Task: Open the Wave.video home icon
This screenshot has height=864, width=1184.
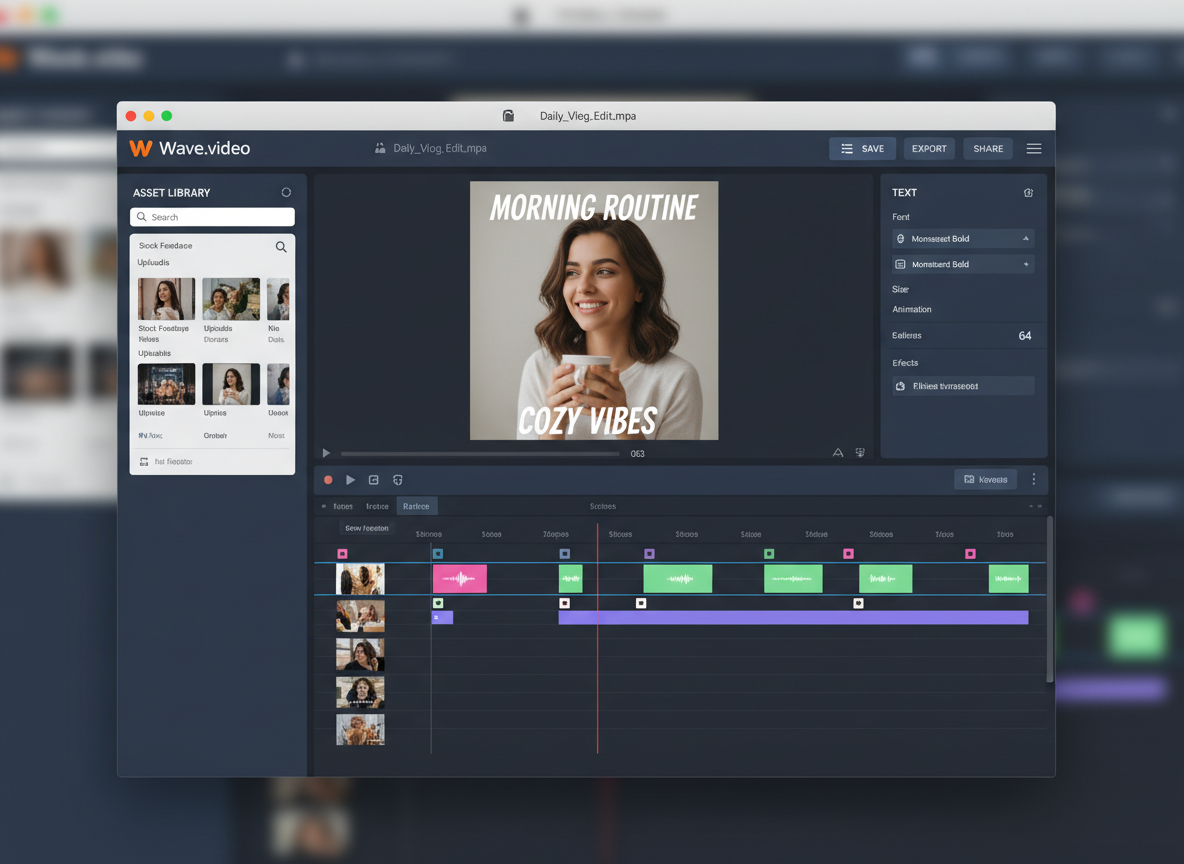Action: (x=140, y=148)
